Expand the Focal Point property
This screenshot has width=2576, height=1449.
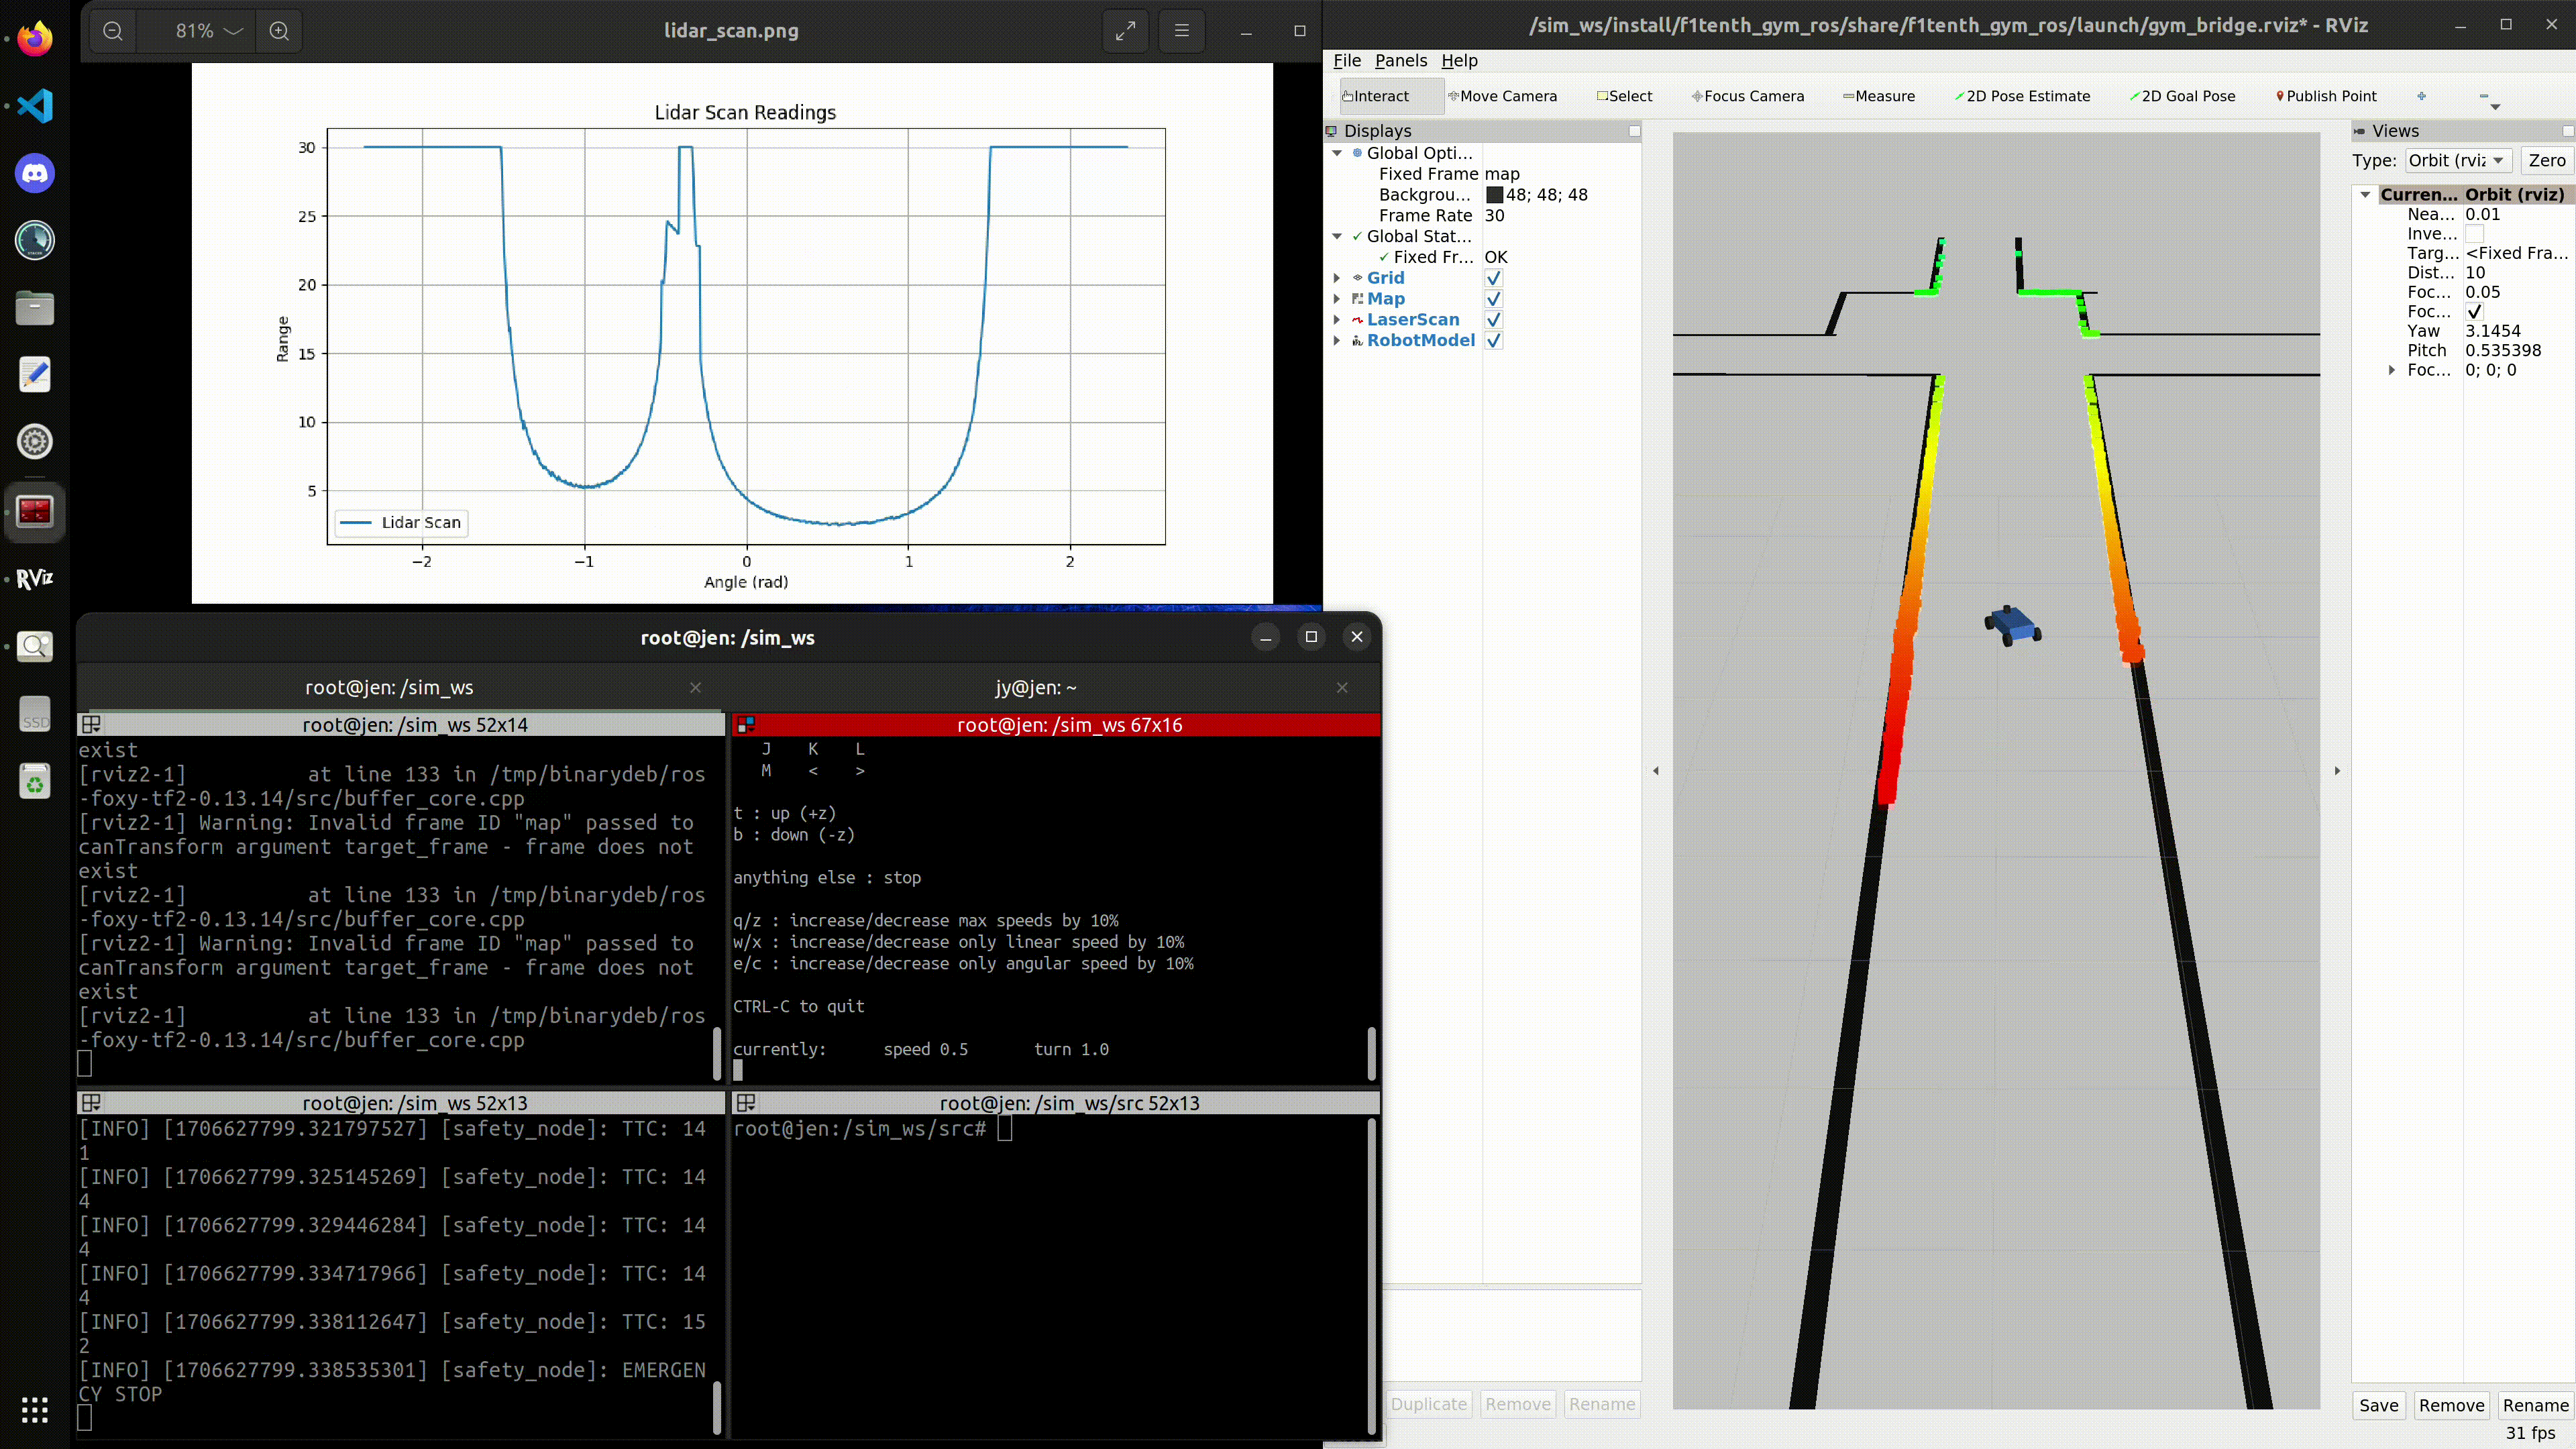point(2391,370)
